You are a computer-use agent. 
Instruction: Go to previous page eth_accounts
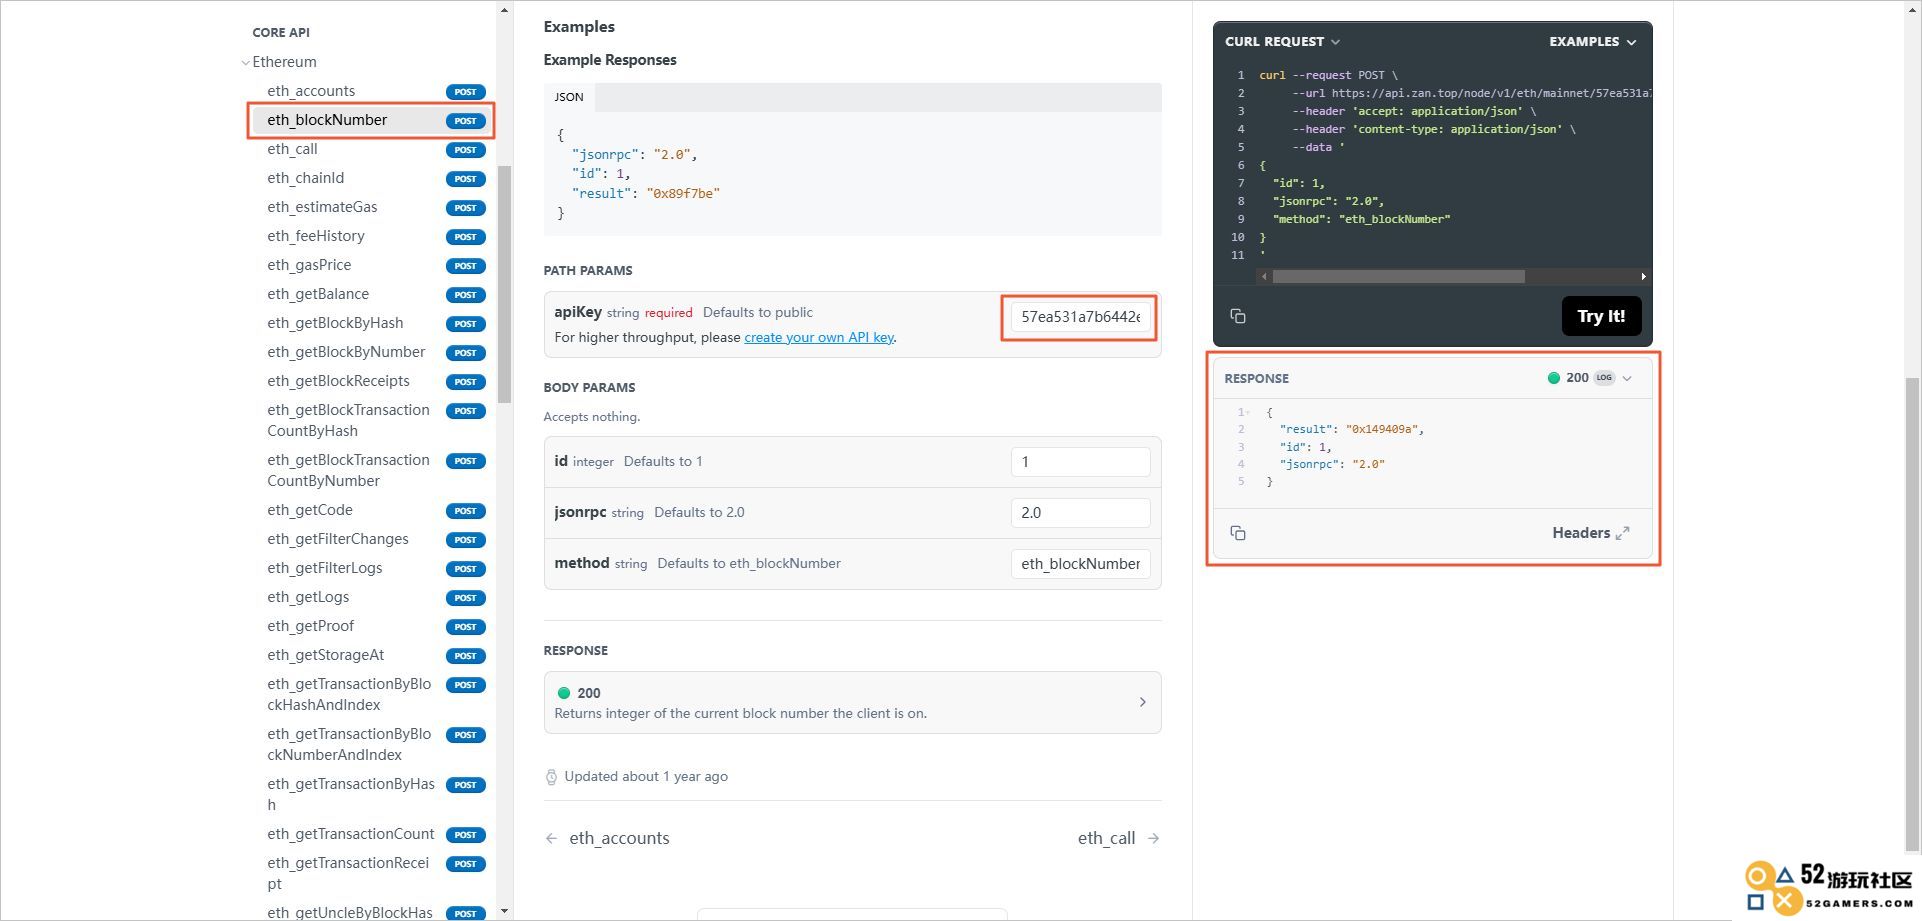coord(607,838)
